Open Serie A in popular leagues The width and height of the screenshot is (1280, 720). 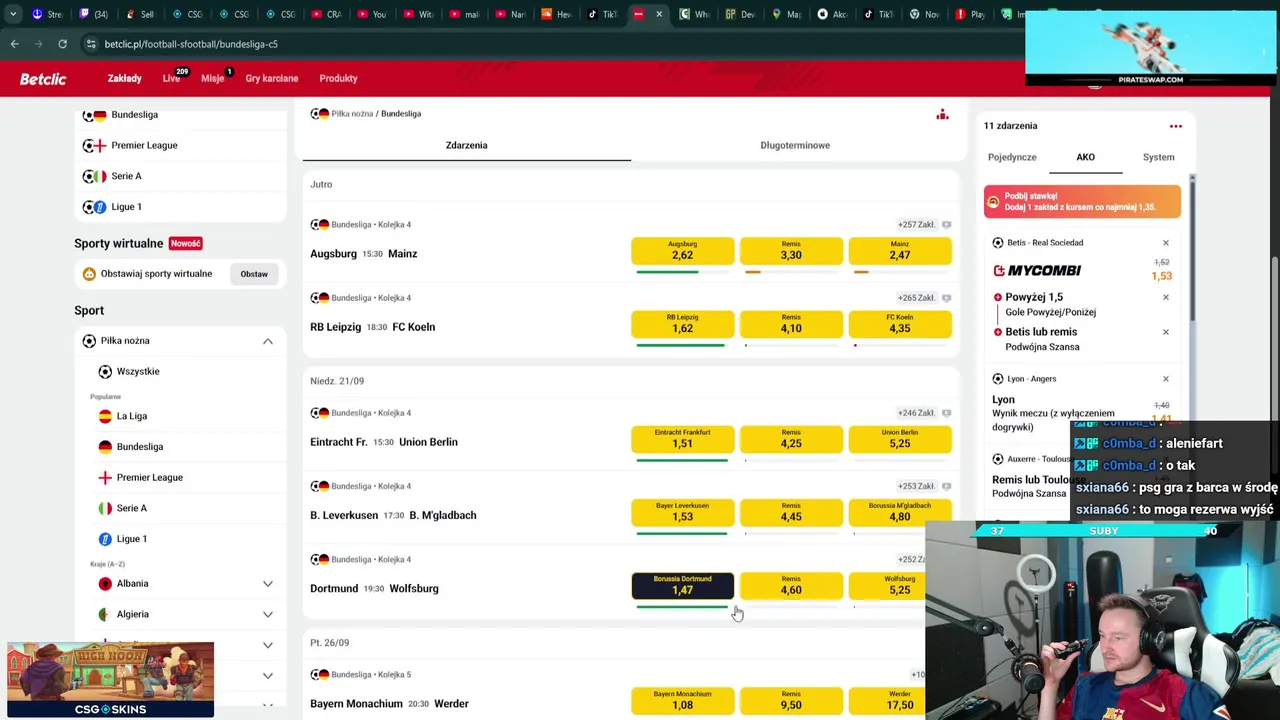coord(131,508)
